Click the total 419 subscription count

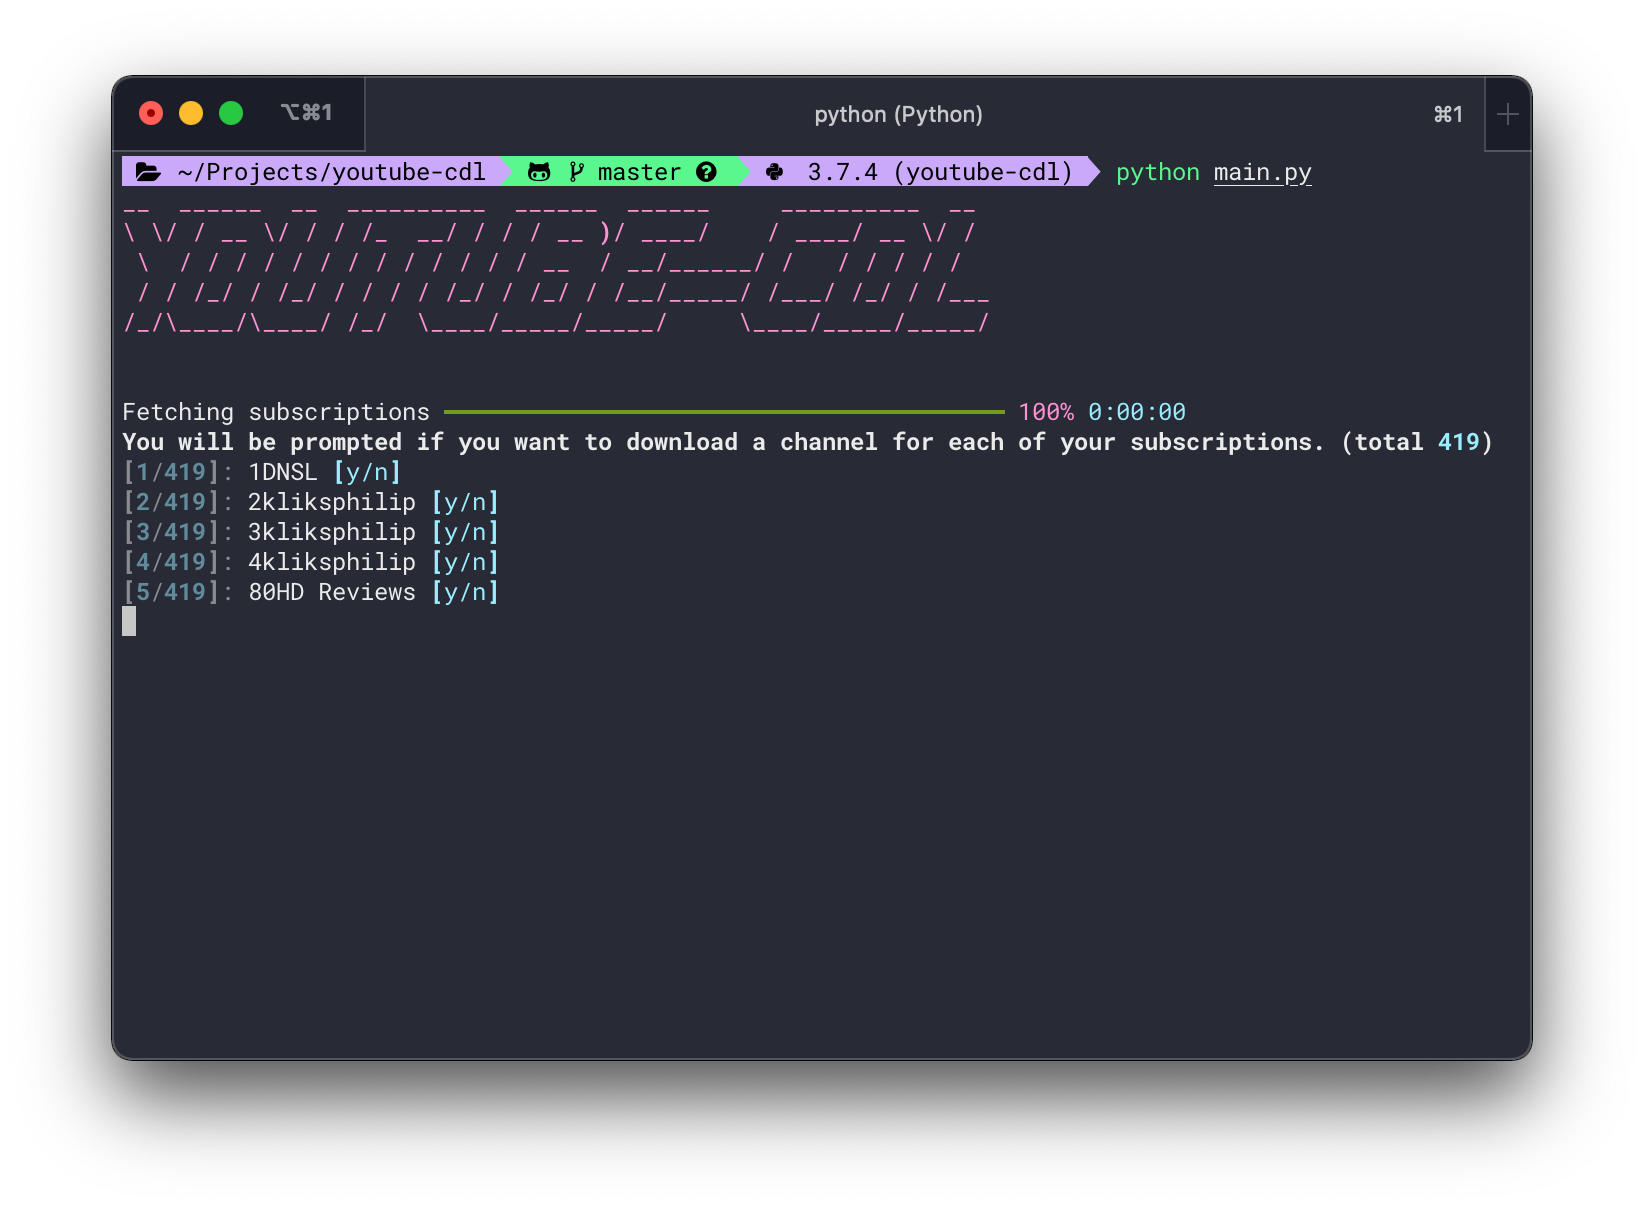pos(1420,441)
